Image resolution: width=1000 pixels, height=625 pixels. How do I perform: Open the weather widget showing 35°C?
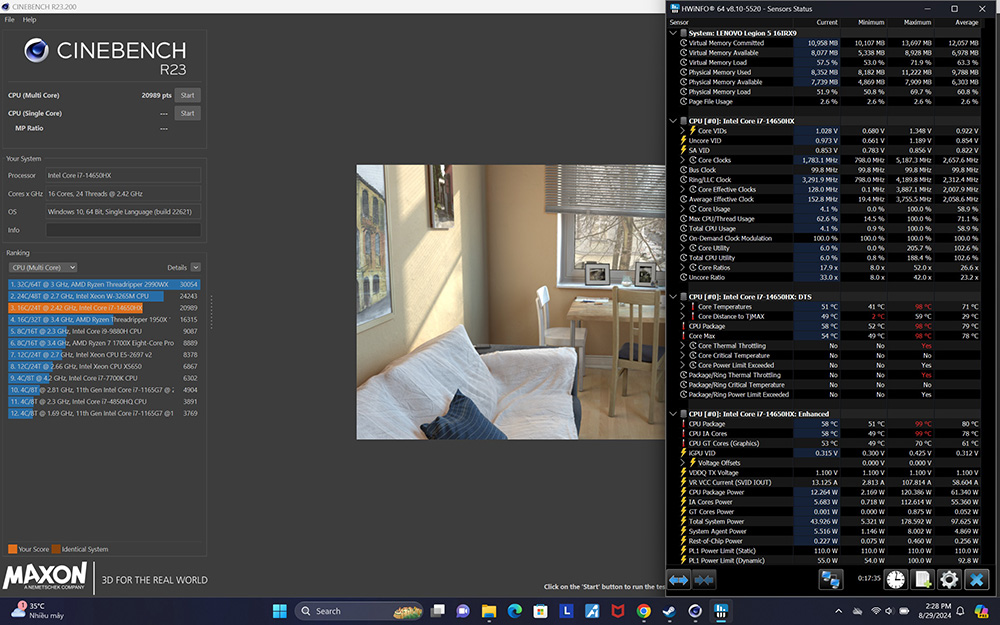38,611
